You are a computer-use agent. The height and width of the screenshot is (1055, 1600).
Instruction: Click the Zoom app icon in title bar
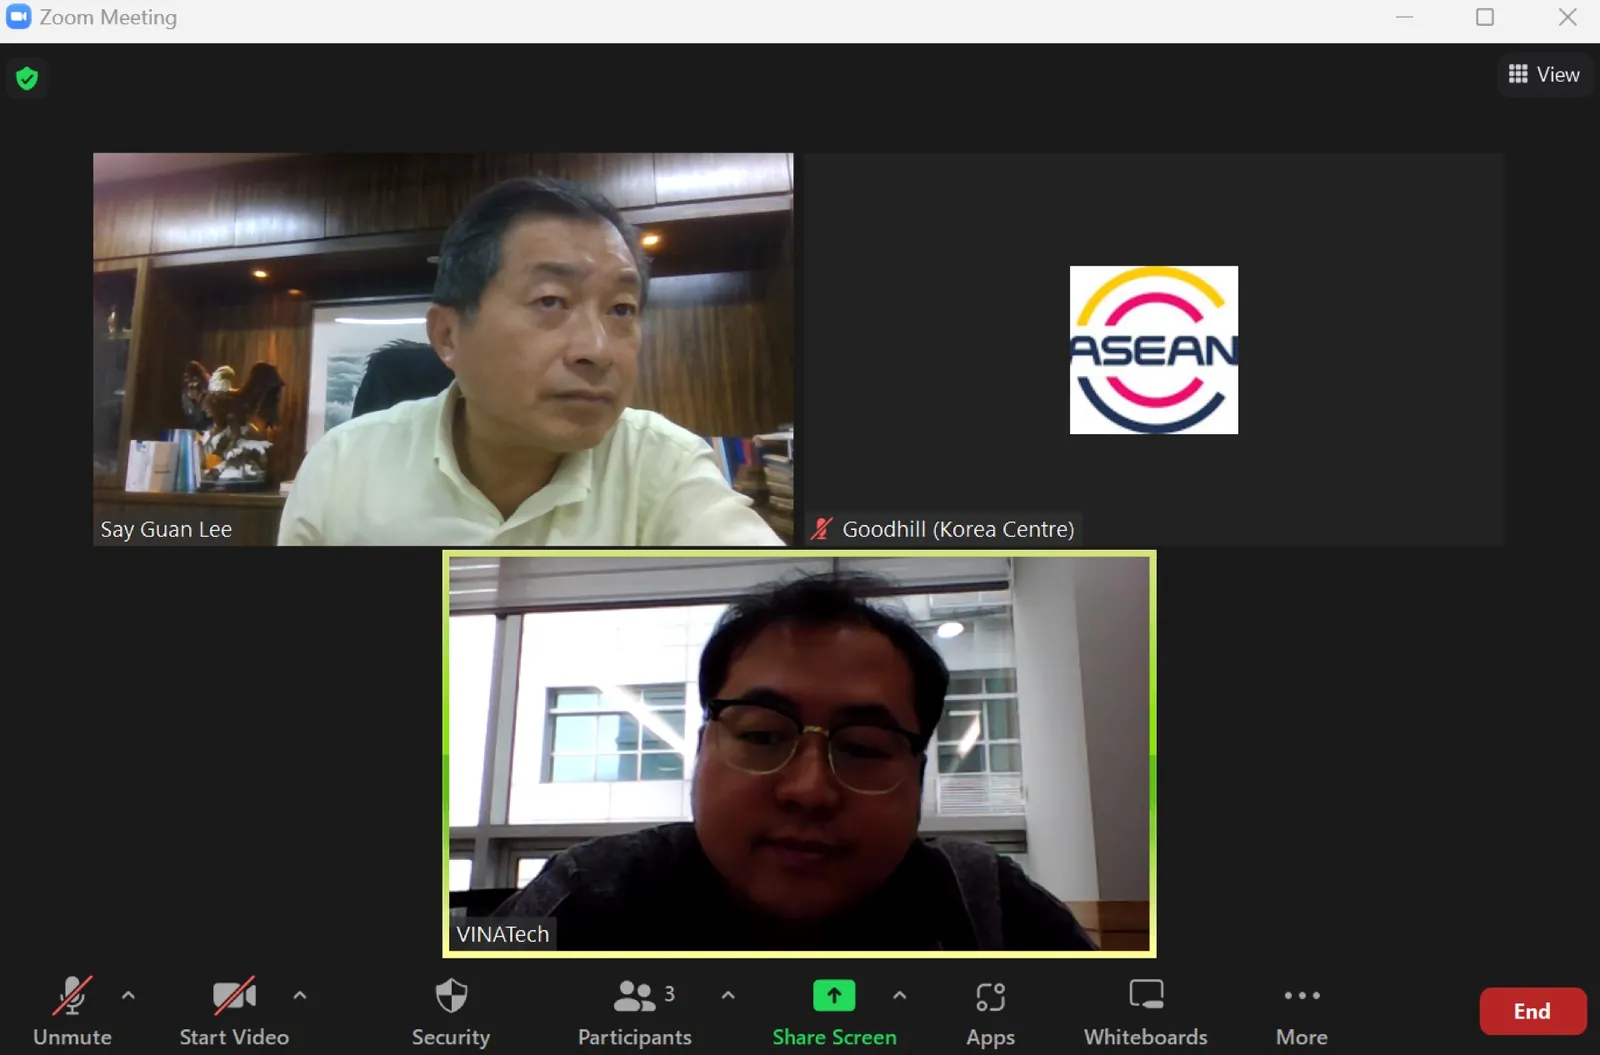[19, 17]
